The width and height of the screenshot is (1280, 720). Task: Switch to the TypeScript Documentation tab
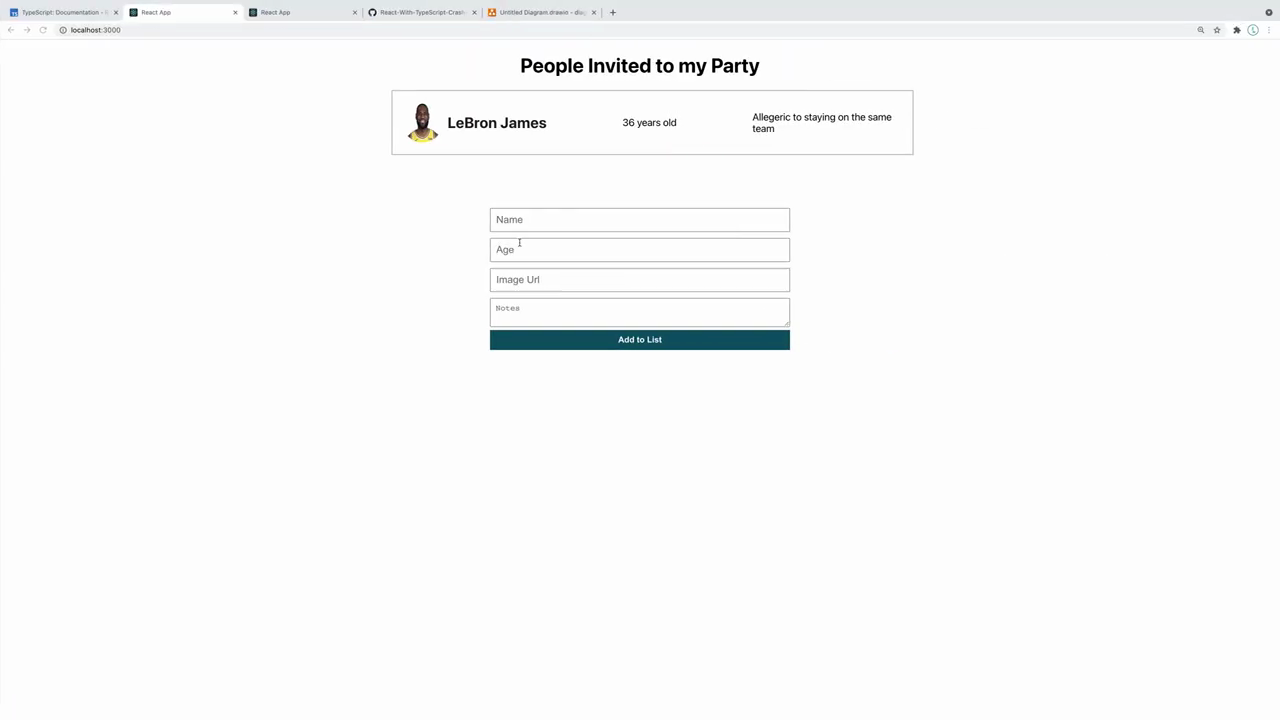62,12
